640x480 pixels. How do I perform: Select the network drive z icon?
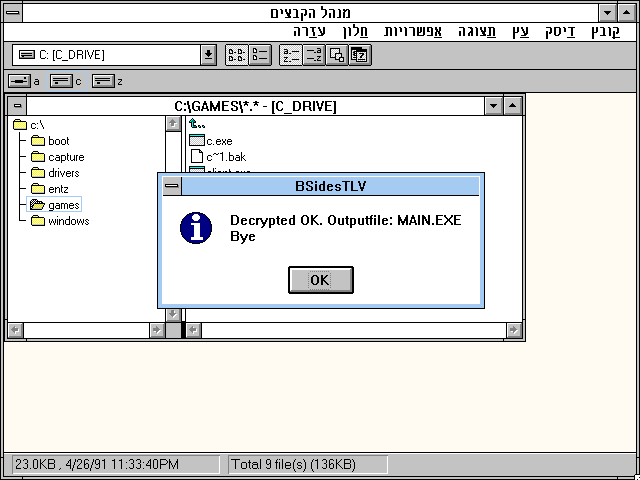[x=103, y=81]
